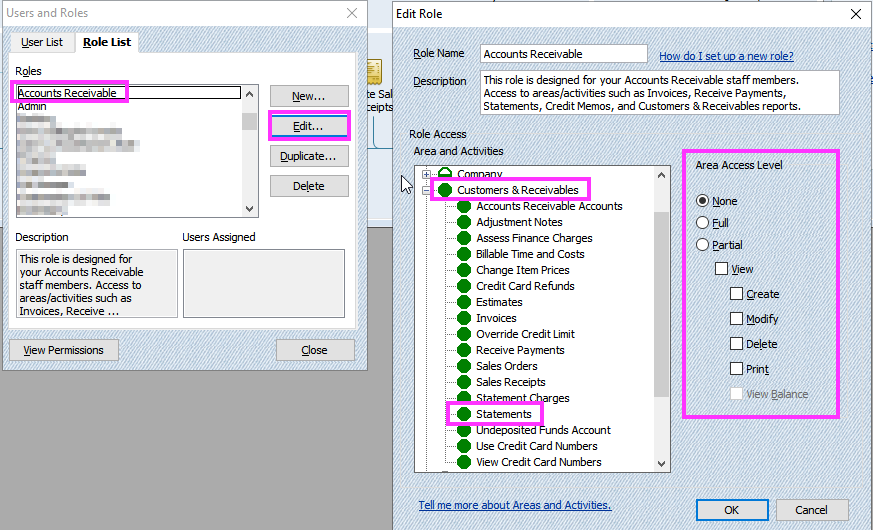
Task: Select Invoices in the activities tree
Action: [x=496, y=318]
